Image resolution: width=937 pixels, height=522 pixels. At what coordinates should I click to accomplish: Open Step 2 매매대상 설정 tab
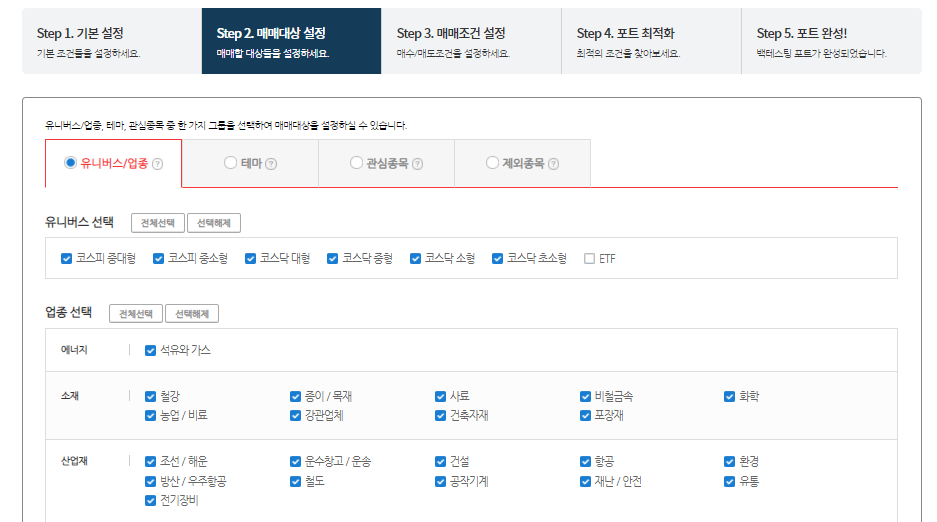tap(292, 41)
